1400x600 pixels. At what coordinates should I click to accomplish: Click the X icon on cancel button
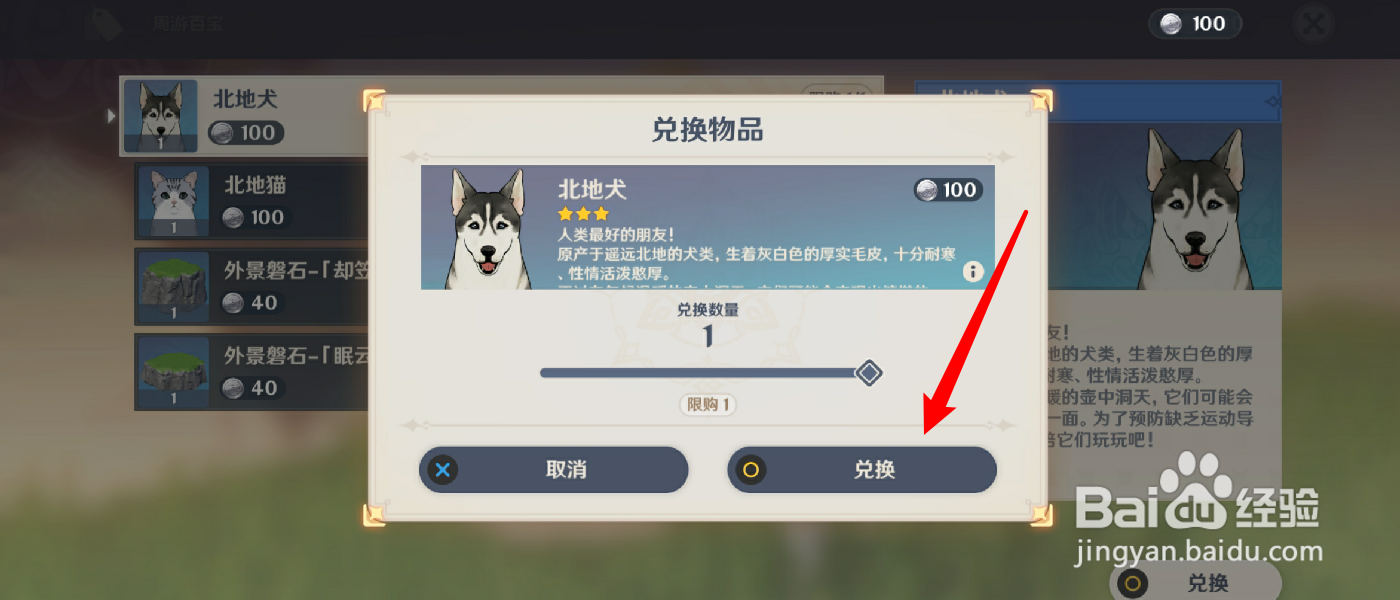point(443,469)
